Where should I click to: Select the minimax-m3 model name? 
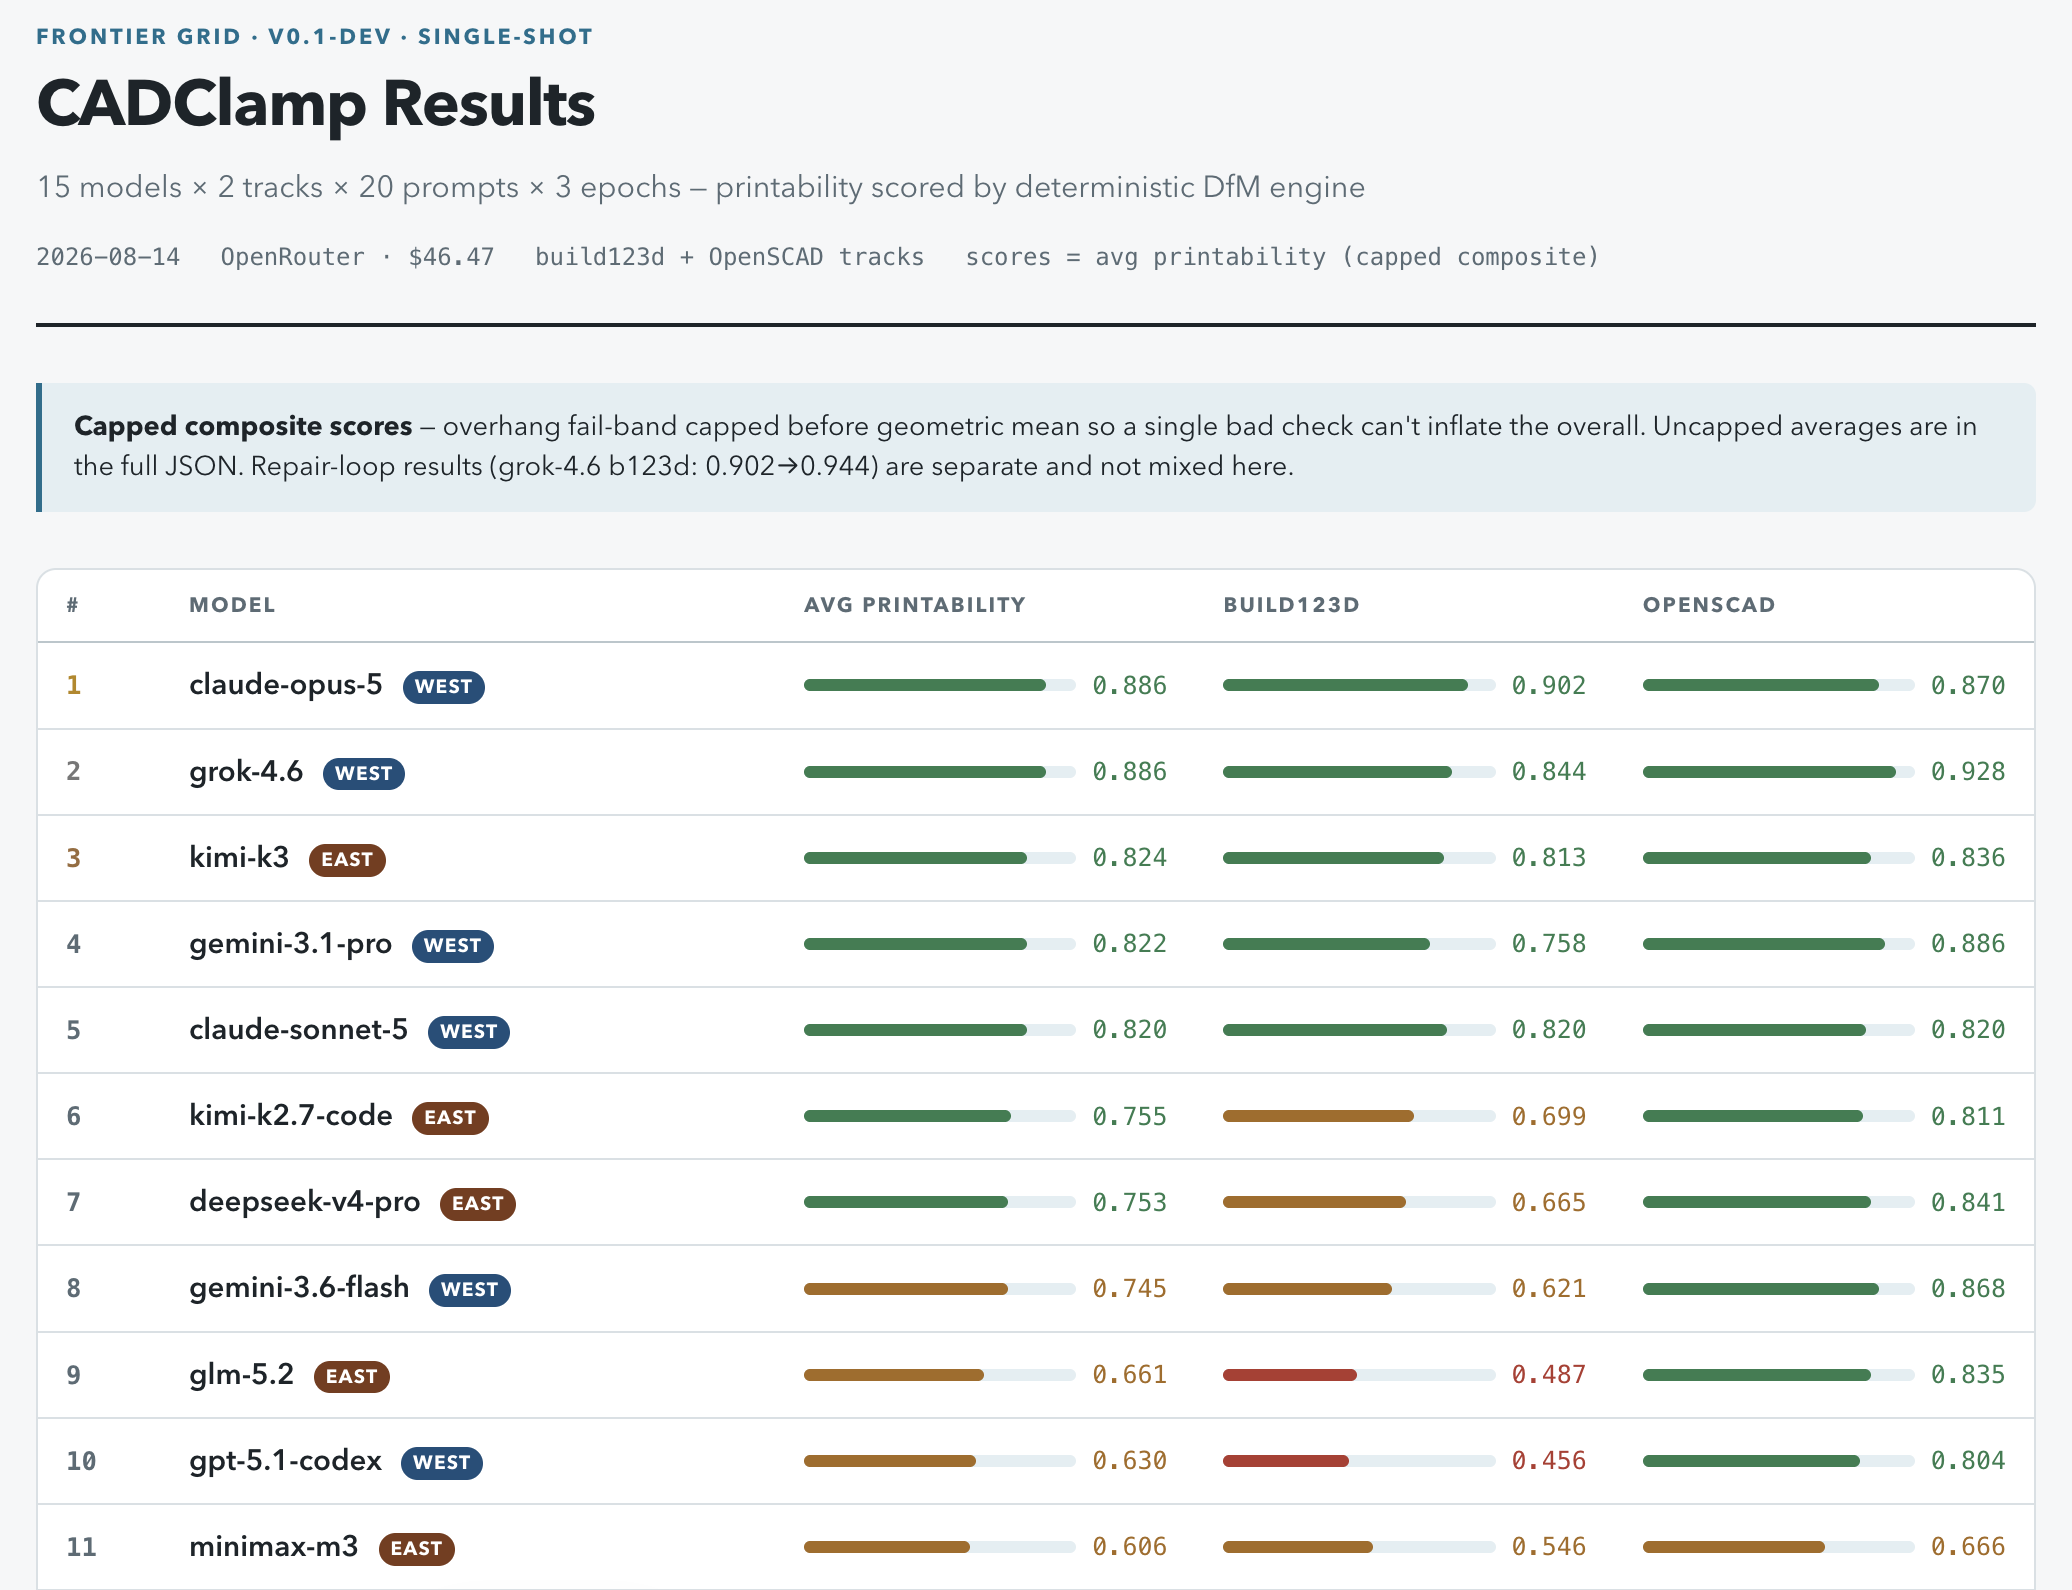click(273, 1547)
